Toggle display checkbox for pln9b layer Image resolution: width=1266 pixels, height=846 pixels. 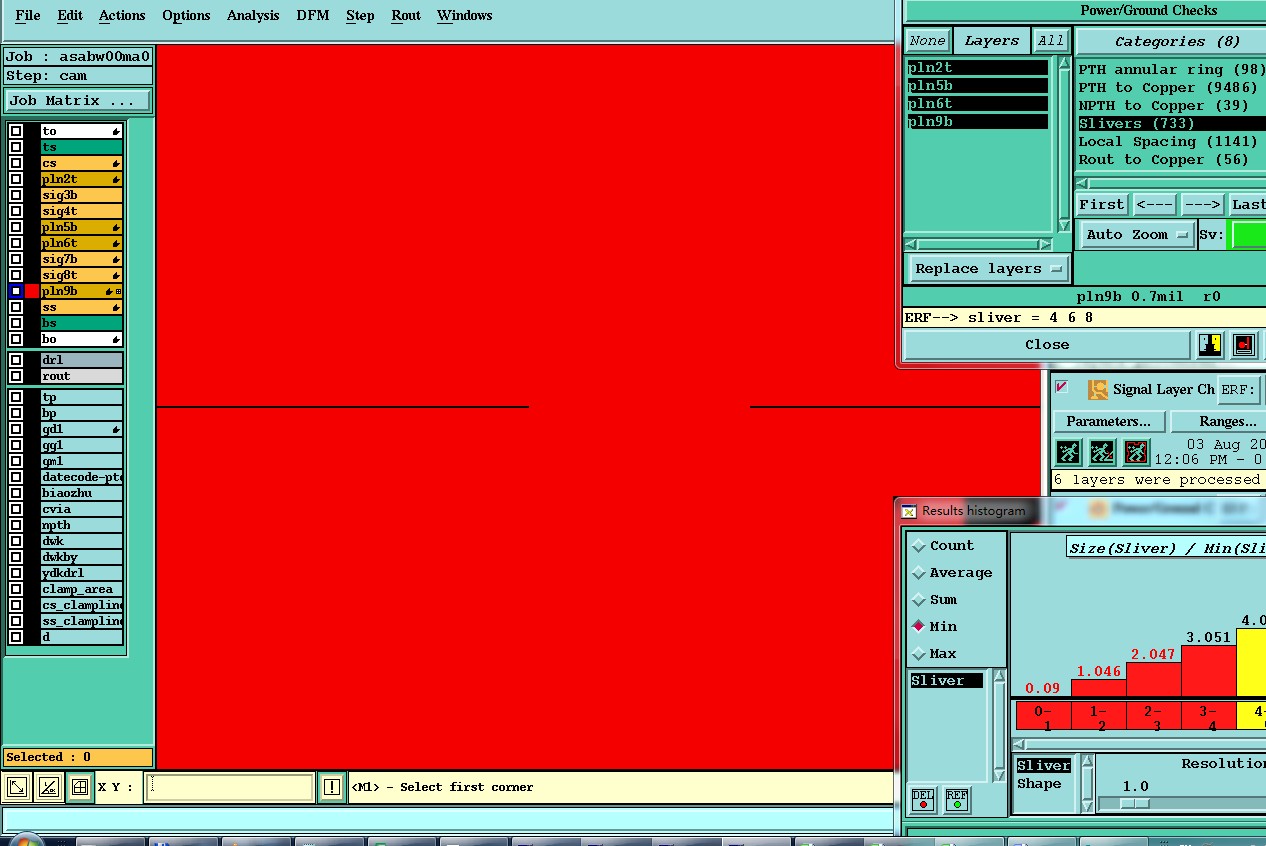(x=16, y=291)
